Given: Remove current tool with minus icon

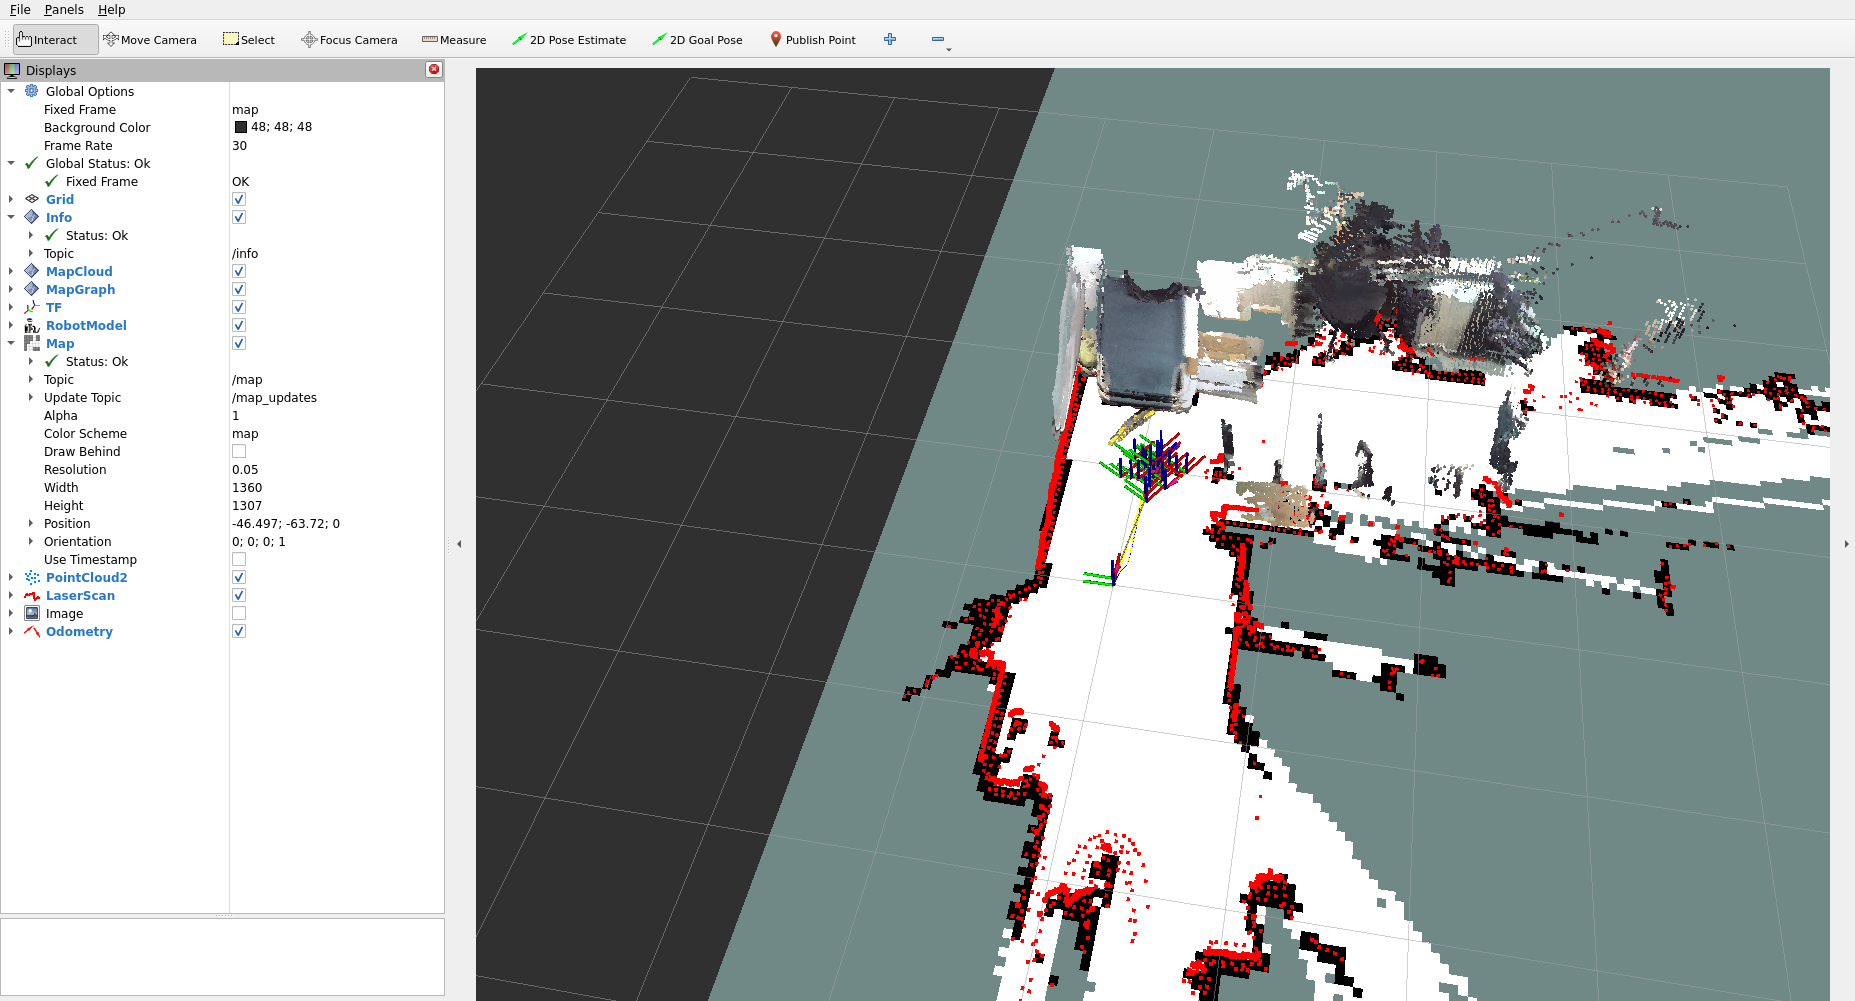Looking at the screenshot, I should point(938,39).
